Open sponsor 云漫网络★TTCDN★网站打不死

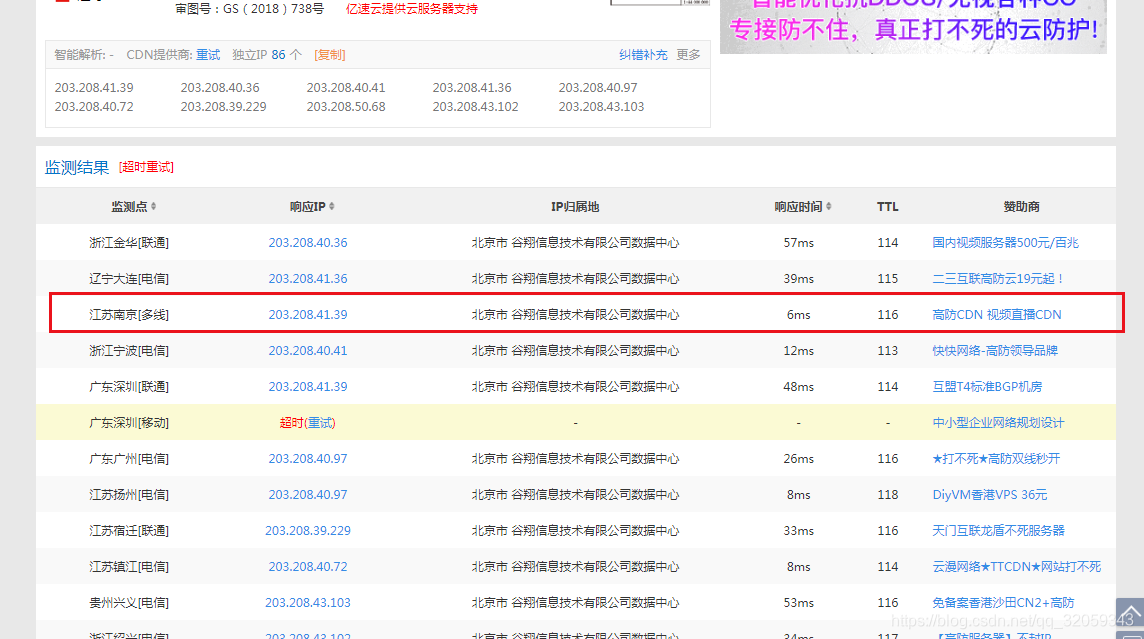click(x=1016, y=567)
